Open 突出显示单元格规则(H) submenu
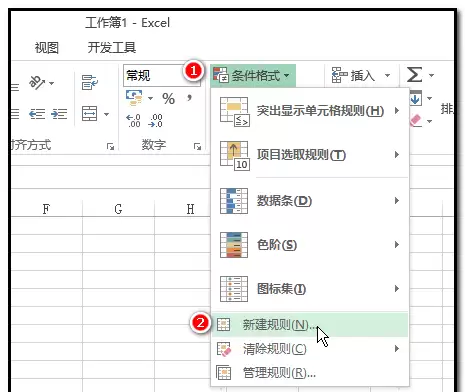The image size is (465, 392). tap(310, 111)
